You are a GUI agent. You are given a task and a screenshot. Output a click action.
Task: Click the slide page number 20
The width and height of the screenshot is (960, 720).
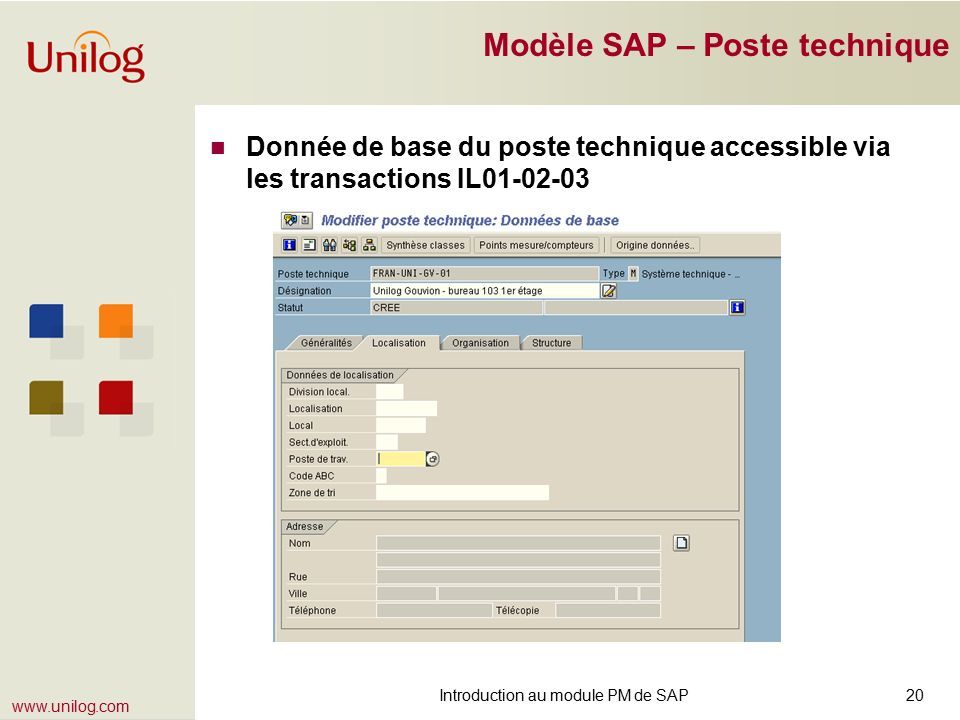[914, 696]
